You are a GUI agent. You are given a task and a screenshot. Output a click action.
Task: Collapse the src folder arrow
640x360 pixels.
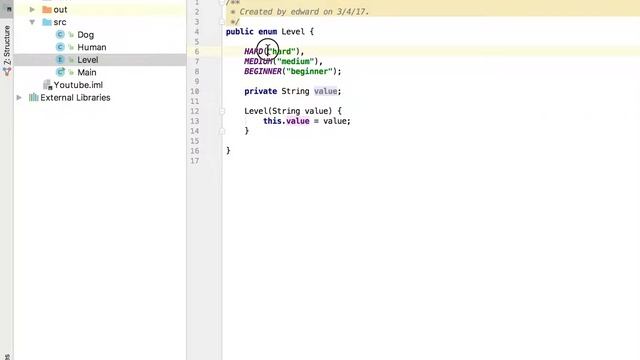pos(32,22)
